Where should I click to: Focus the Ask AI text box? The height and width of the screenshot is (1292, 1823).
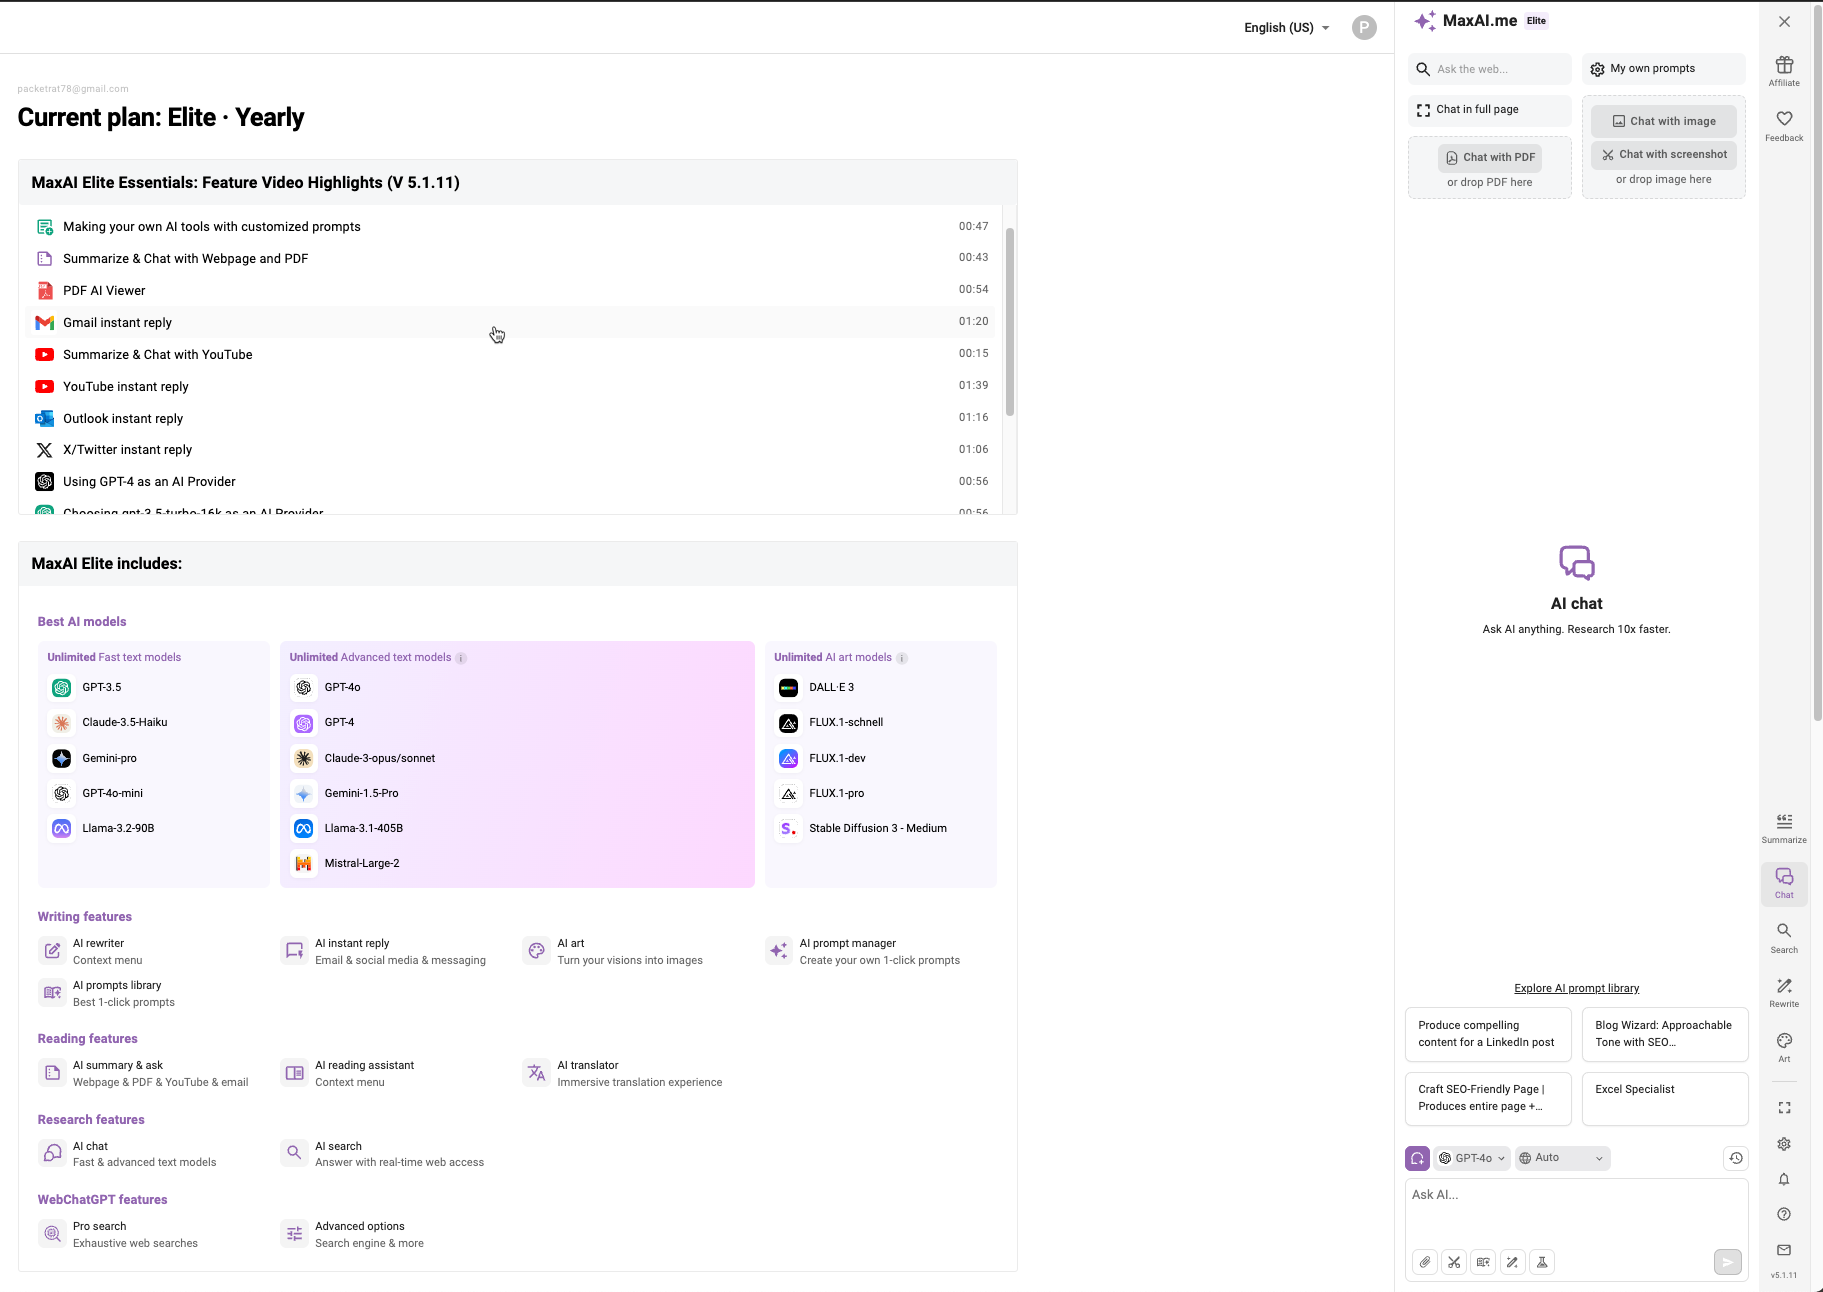1576,1210
